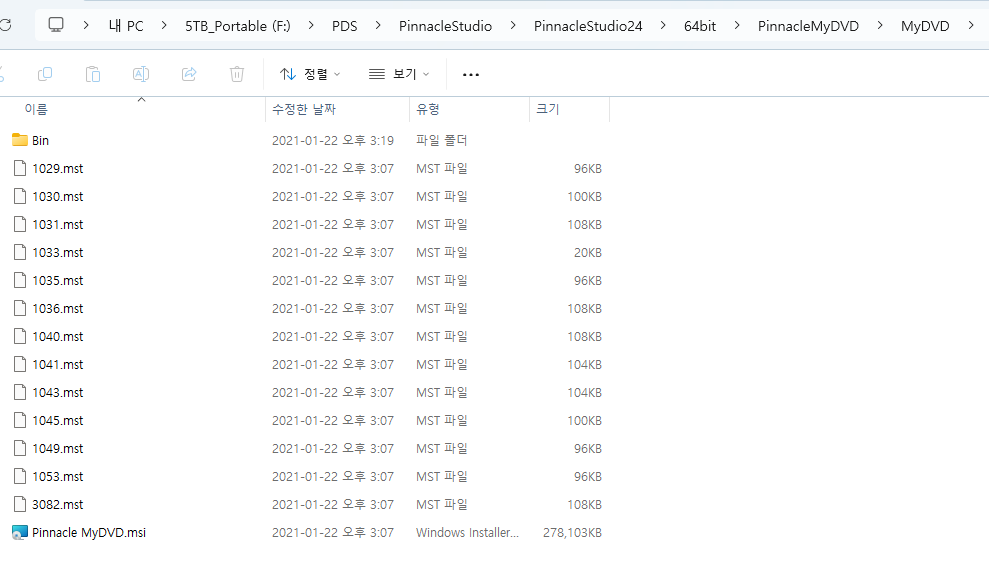This screenshot has height=566, width=989.
Task: Select the file 1041.mst
Action: tap(57, 365)
